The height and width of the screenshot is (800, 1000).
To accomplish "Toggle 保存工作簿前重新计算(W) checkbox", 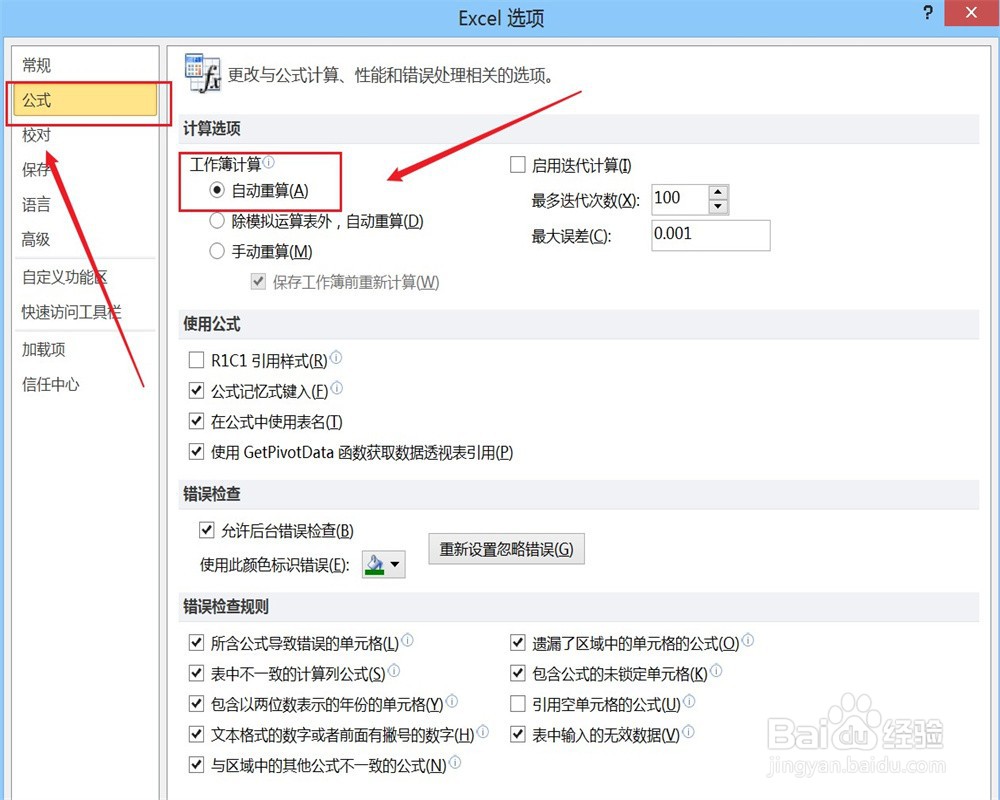I will (x=258, y=281).
